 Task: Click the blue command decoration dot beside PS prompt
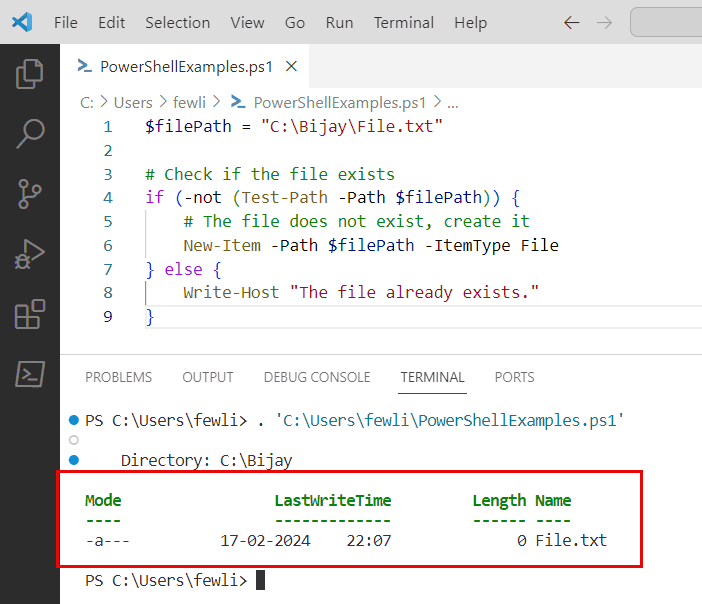74,420
